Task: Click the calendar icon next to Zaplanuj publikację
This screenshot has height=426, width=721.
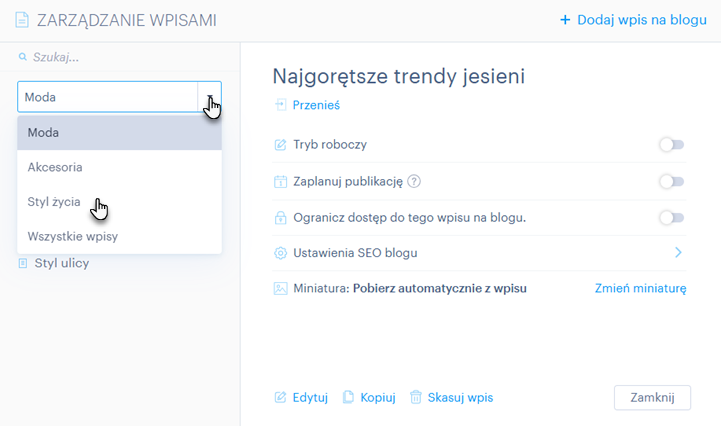Action: (x=280, y=181)
